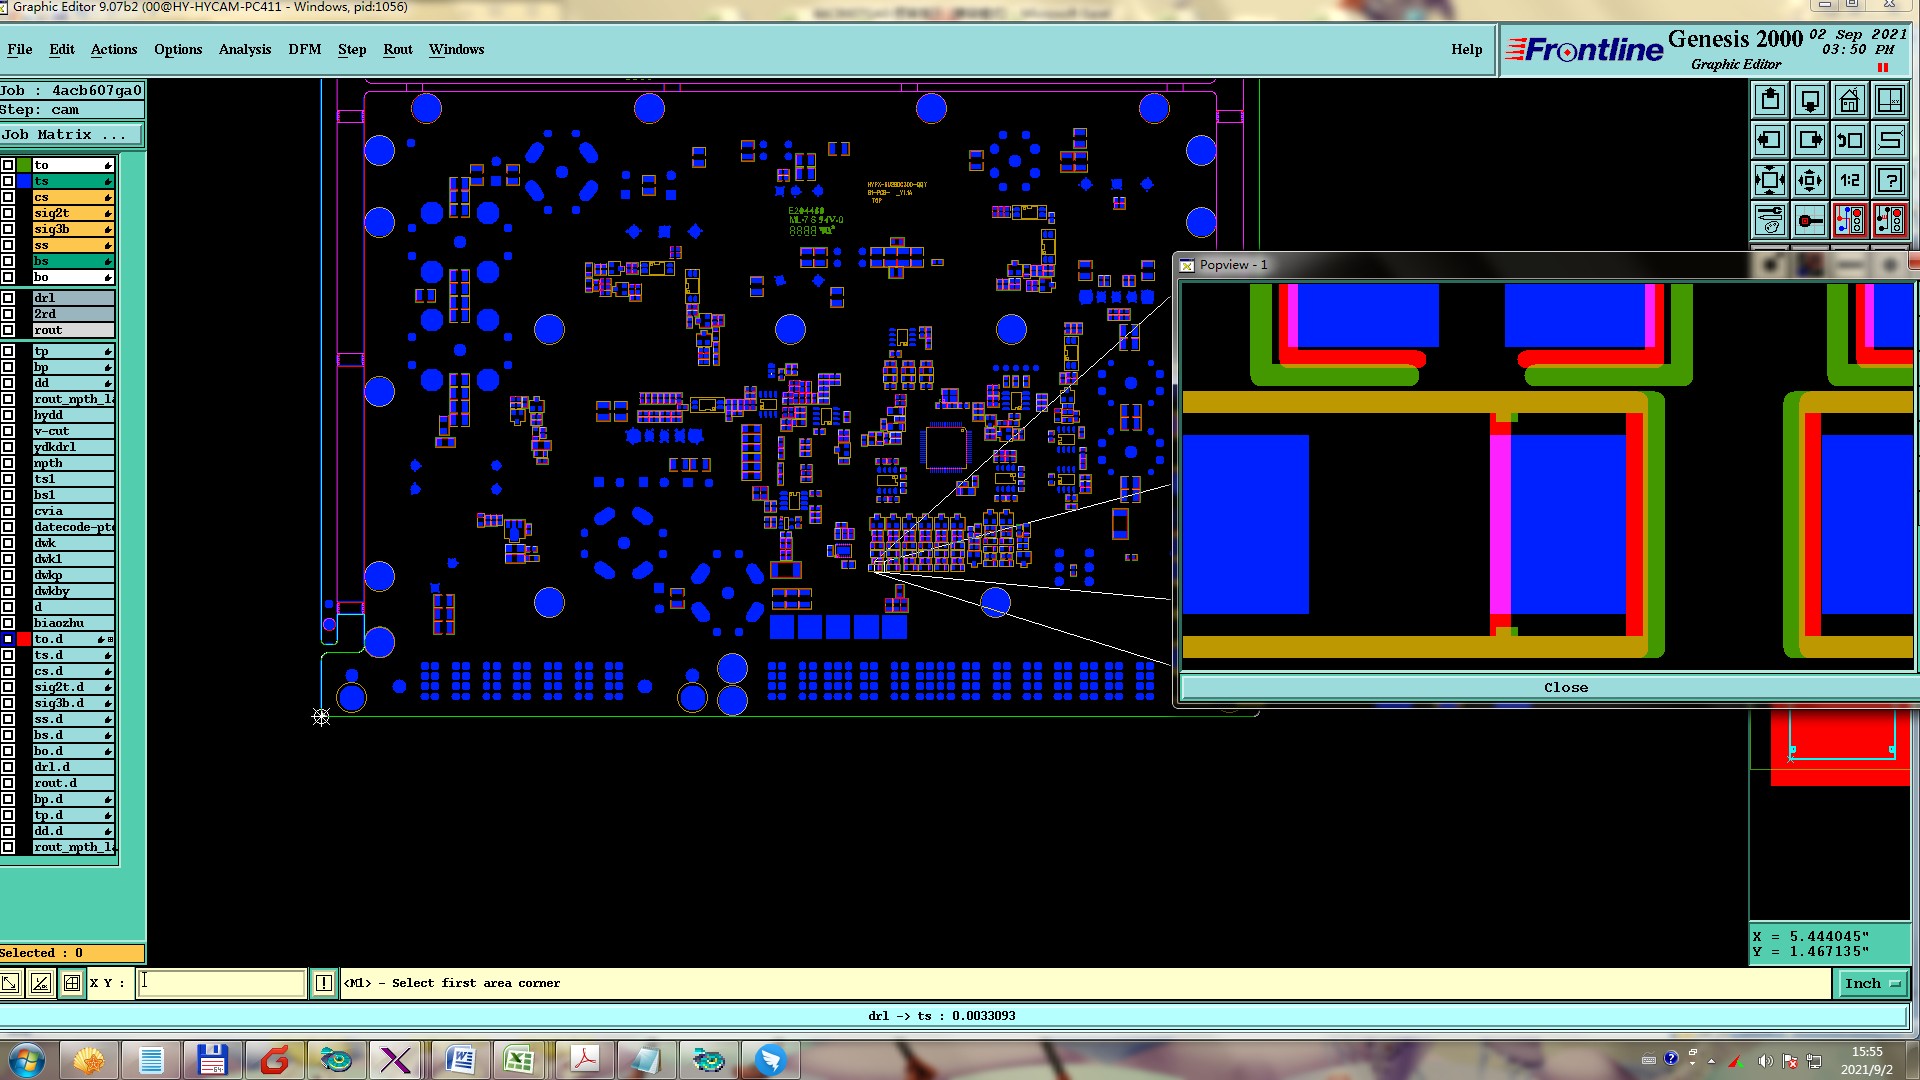Toggle checkbox for the ts layer

coord(8,181)
